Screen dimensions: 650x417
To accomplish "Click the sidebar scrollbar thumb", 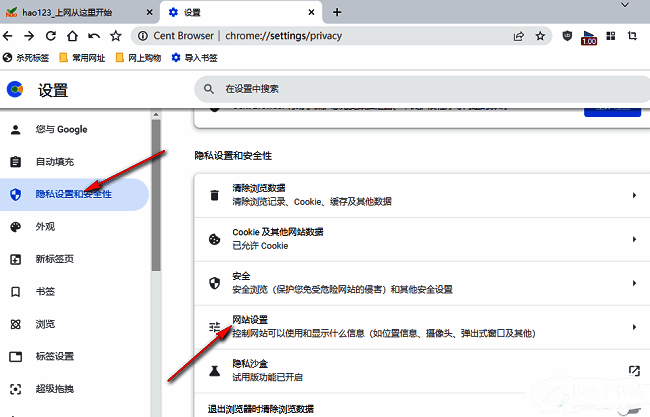I will point(156,196).
